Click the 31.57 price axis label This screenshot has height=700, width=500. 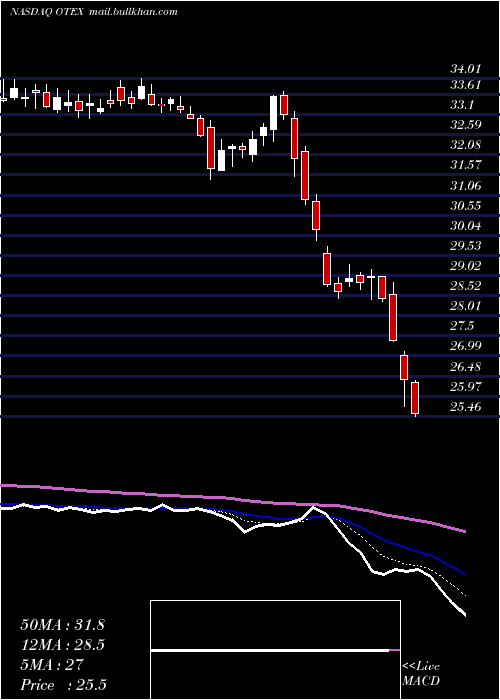pyautogui.click(x=465, y=165)
